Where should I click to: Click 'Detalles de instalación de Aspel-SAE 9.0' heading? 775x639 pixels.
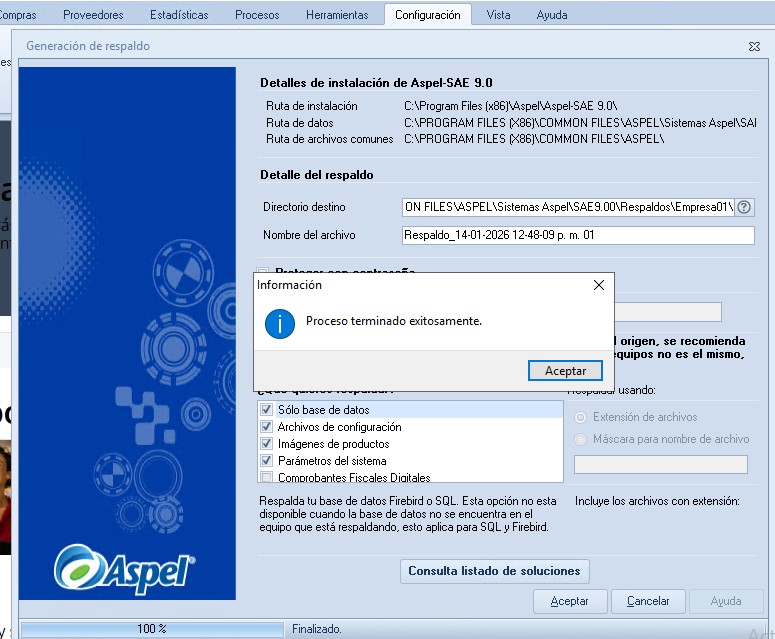[377, 83]
